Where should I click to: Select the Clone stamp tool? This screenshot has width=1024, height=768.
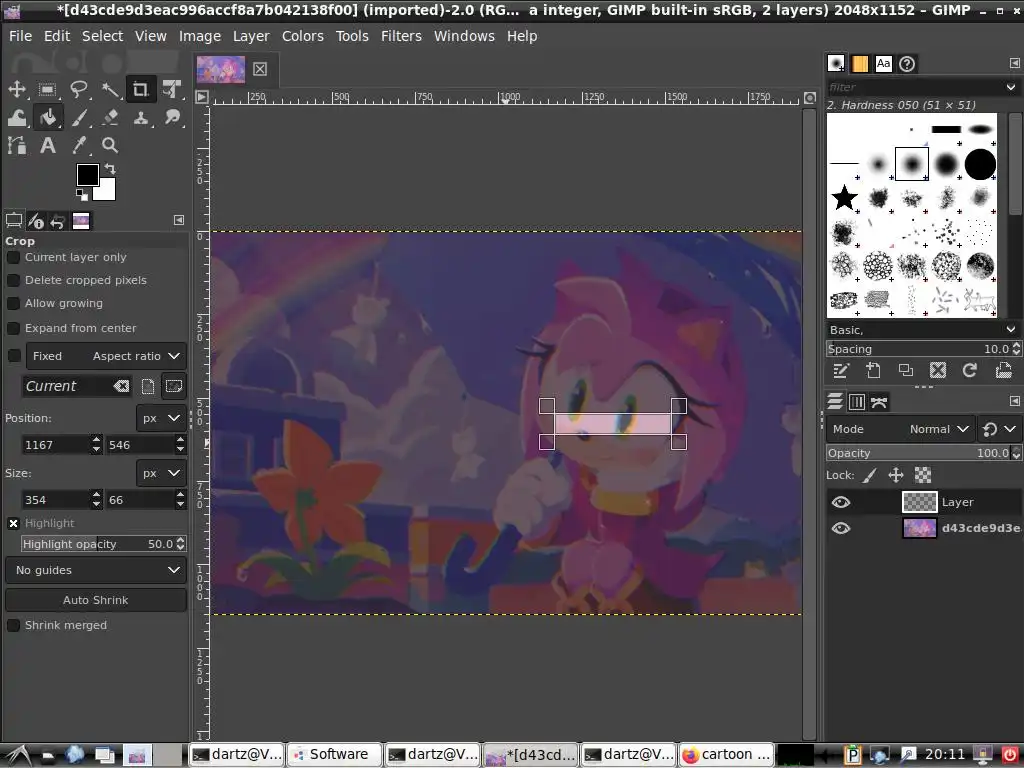(140, 118)
